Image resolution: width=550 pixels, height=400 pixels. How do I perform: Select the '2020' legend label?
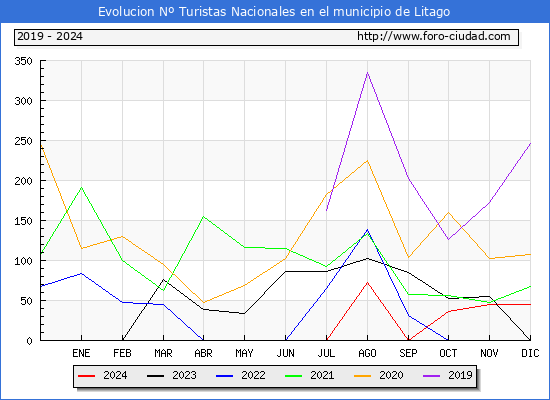click(x=391, y=375)
